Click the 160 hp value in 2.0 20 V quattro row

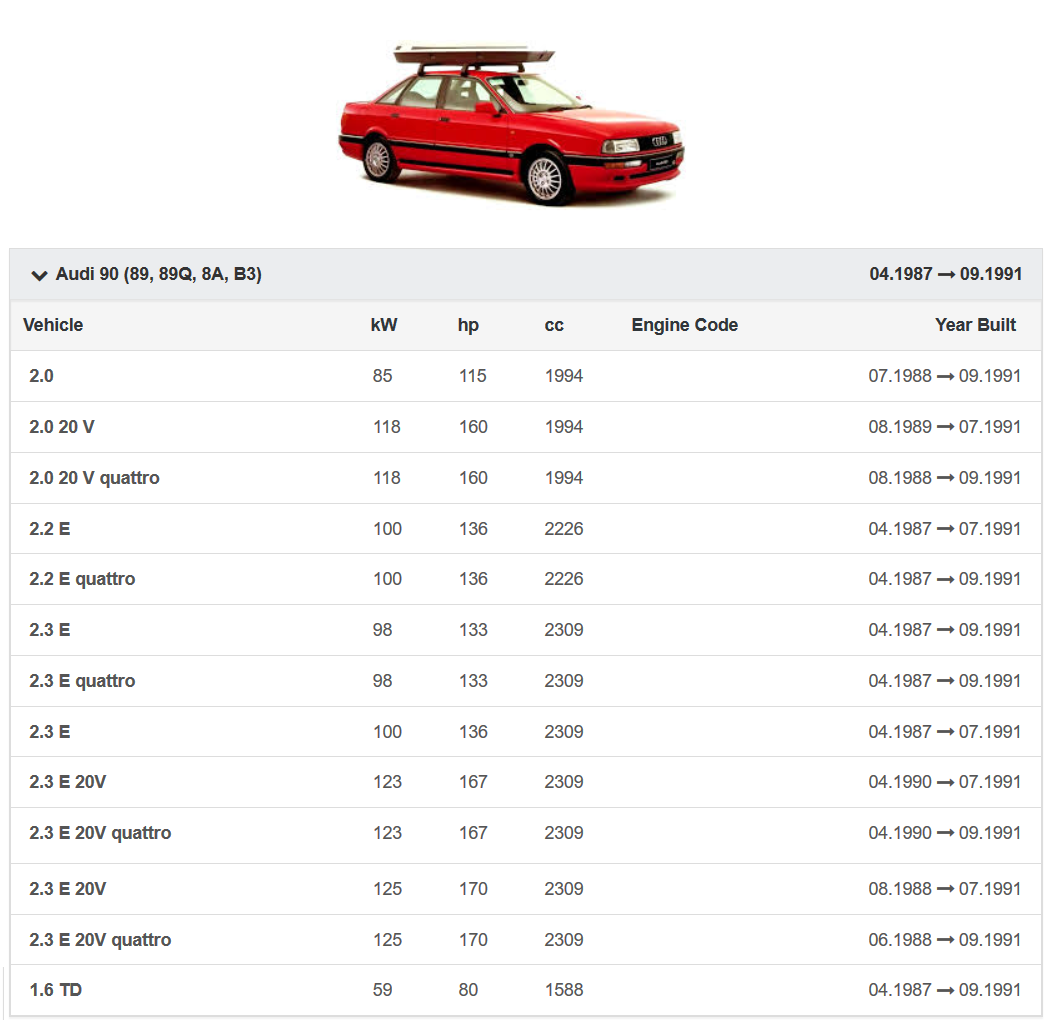473,478
